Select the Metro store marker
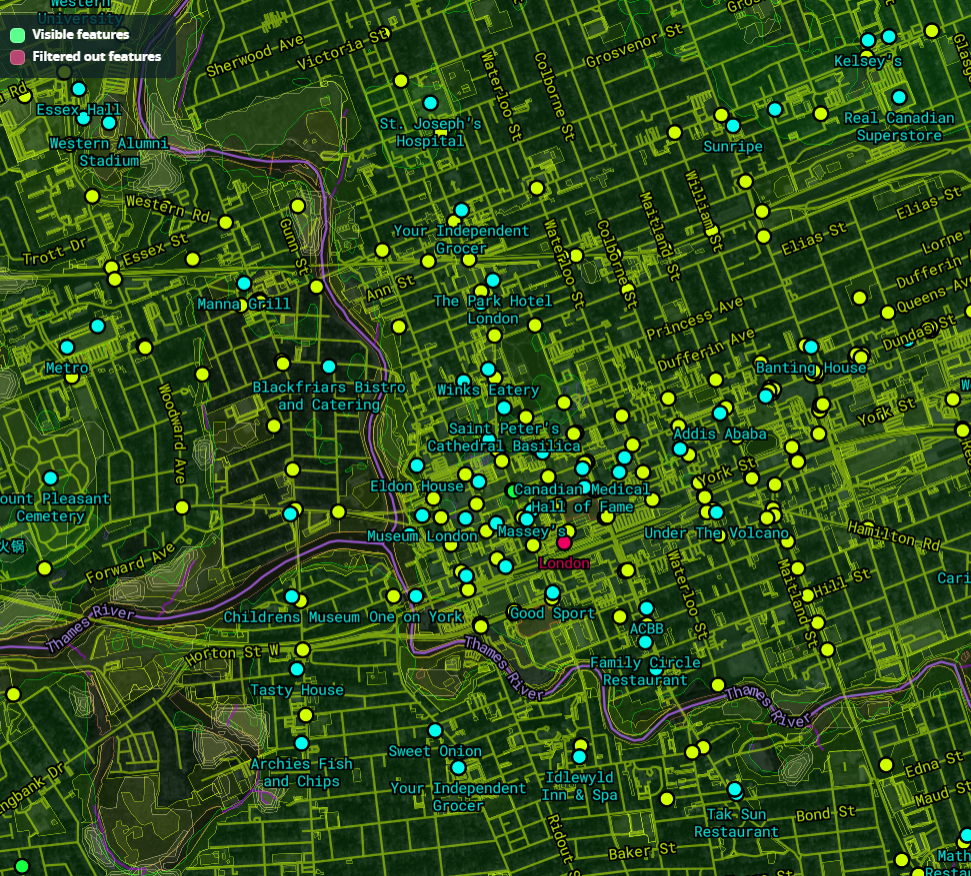971x876 pixels. click(x=67, y=347)
